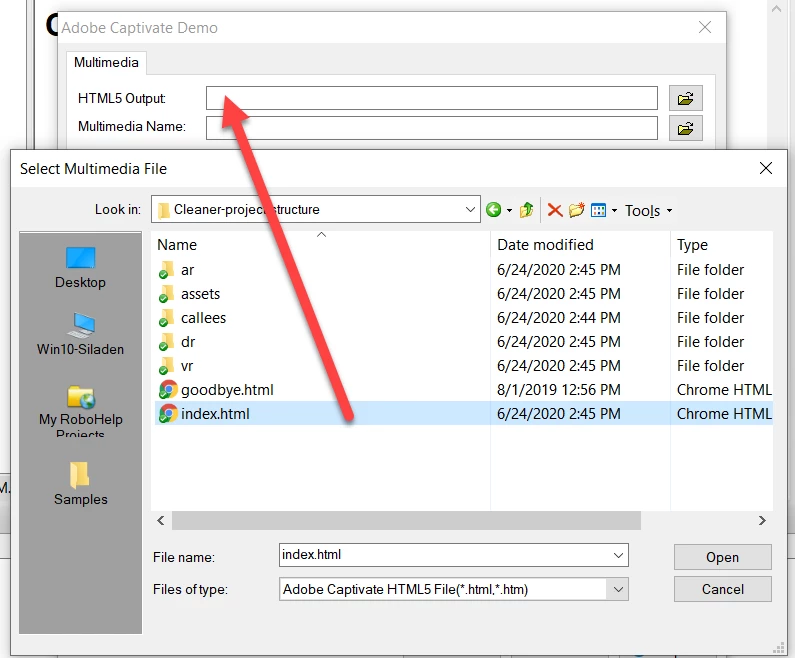Select the assets folder
The image size is (795, 658).
pyautogui.click(x=200, y=294)
